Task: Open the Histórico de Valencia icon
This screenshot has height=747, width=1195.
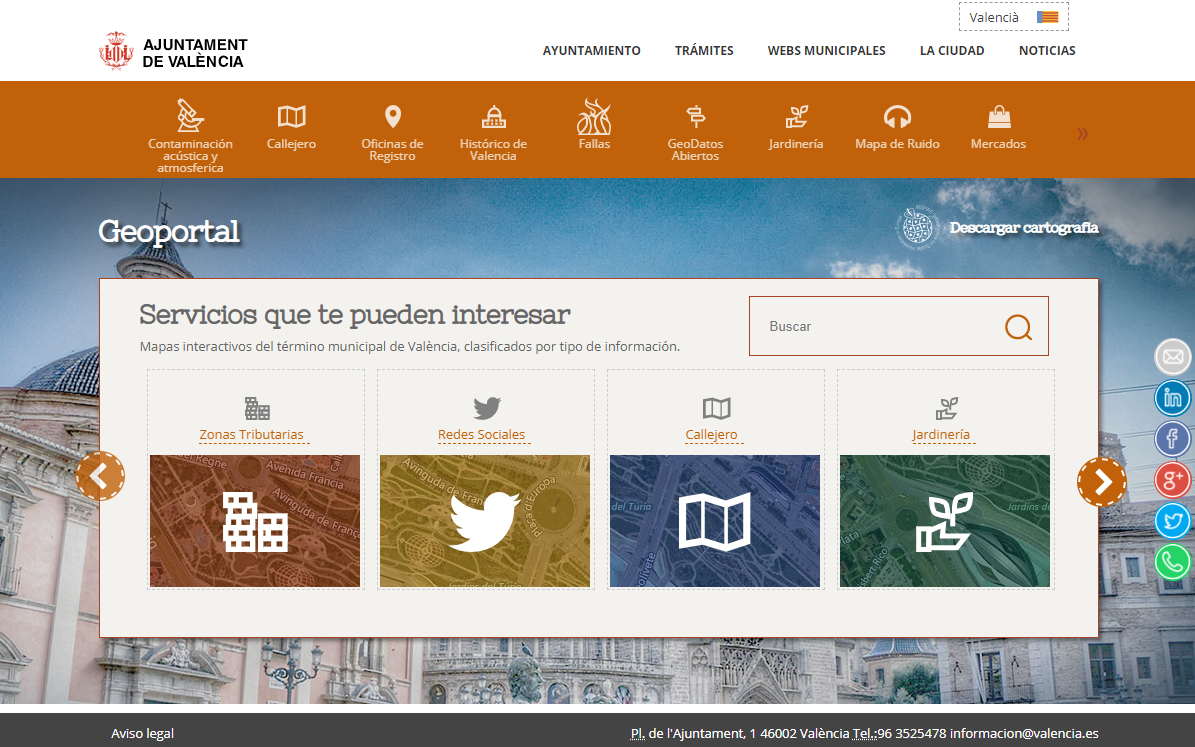Action: [x=493, y=117]
